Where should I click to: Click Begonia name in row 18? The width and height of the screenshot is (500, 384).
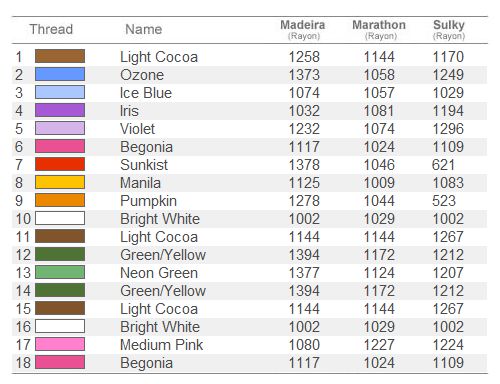tap(146, 363)
